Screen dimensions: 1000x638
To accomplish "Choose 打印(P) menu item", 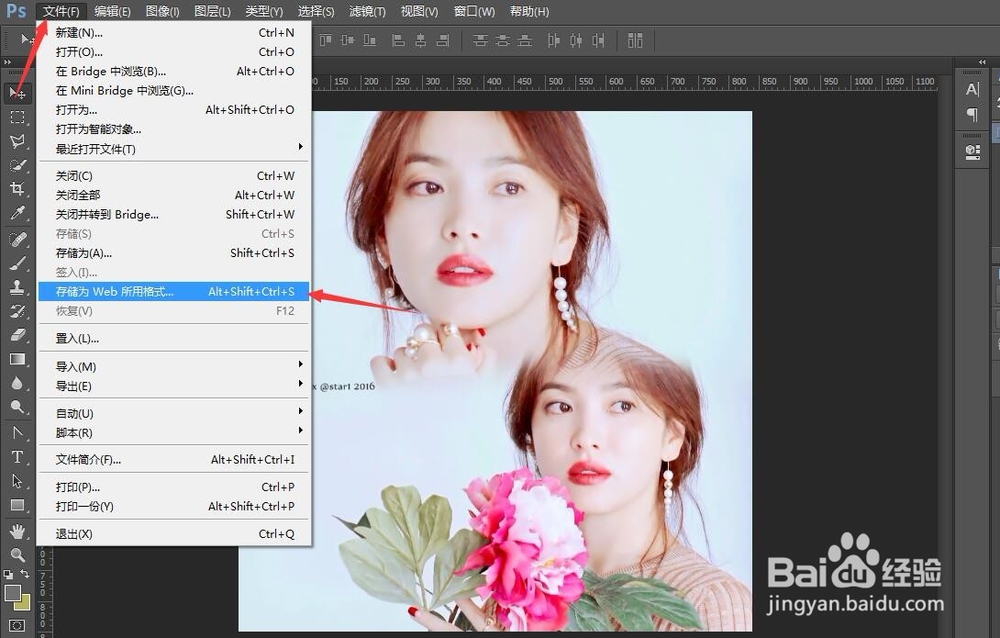I will point(174,487).
